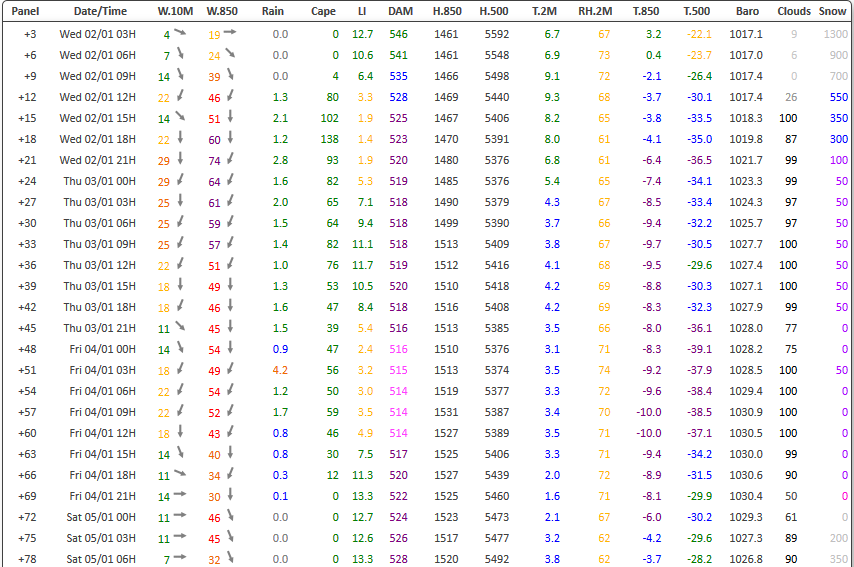Select the W.850 wind arrow in the +21 row

click(x=230, y=159)
